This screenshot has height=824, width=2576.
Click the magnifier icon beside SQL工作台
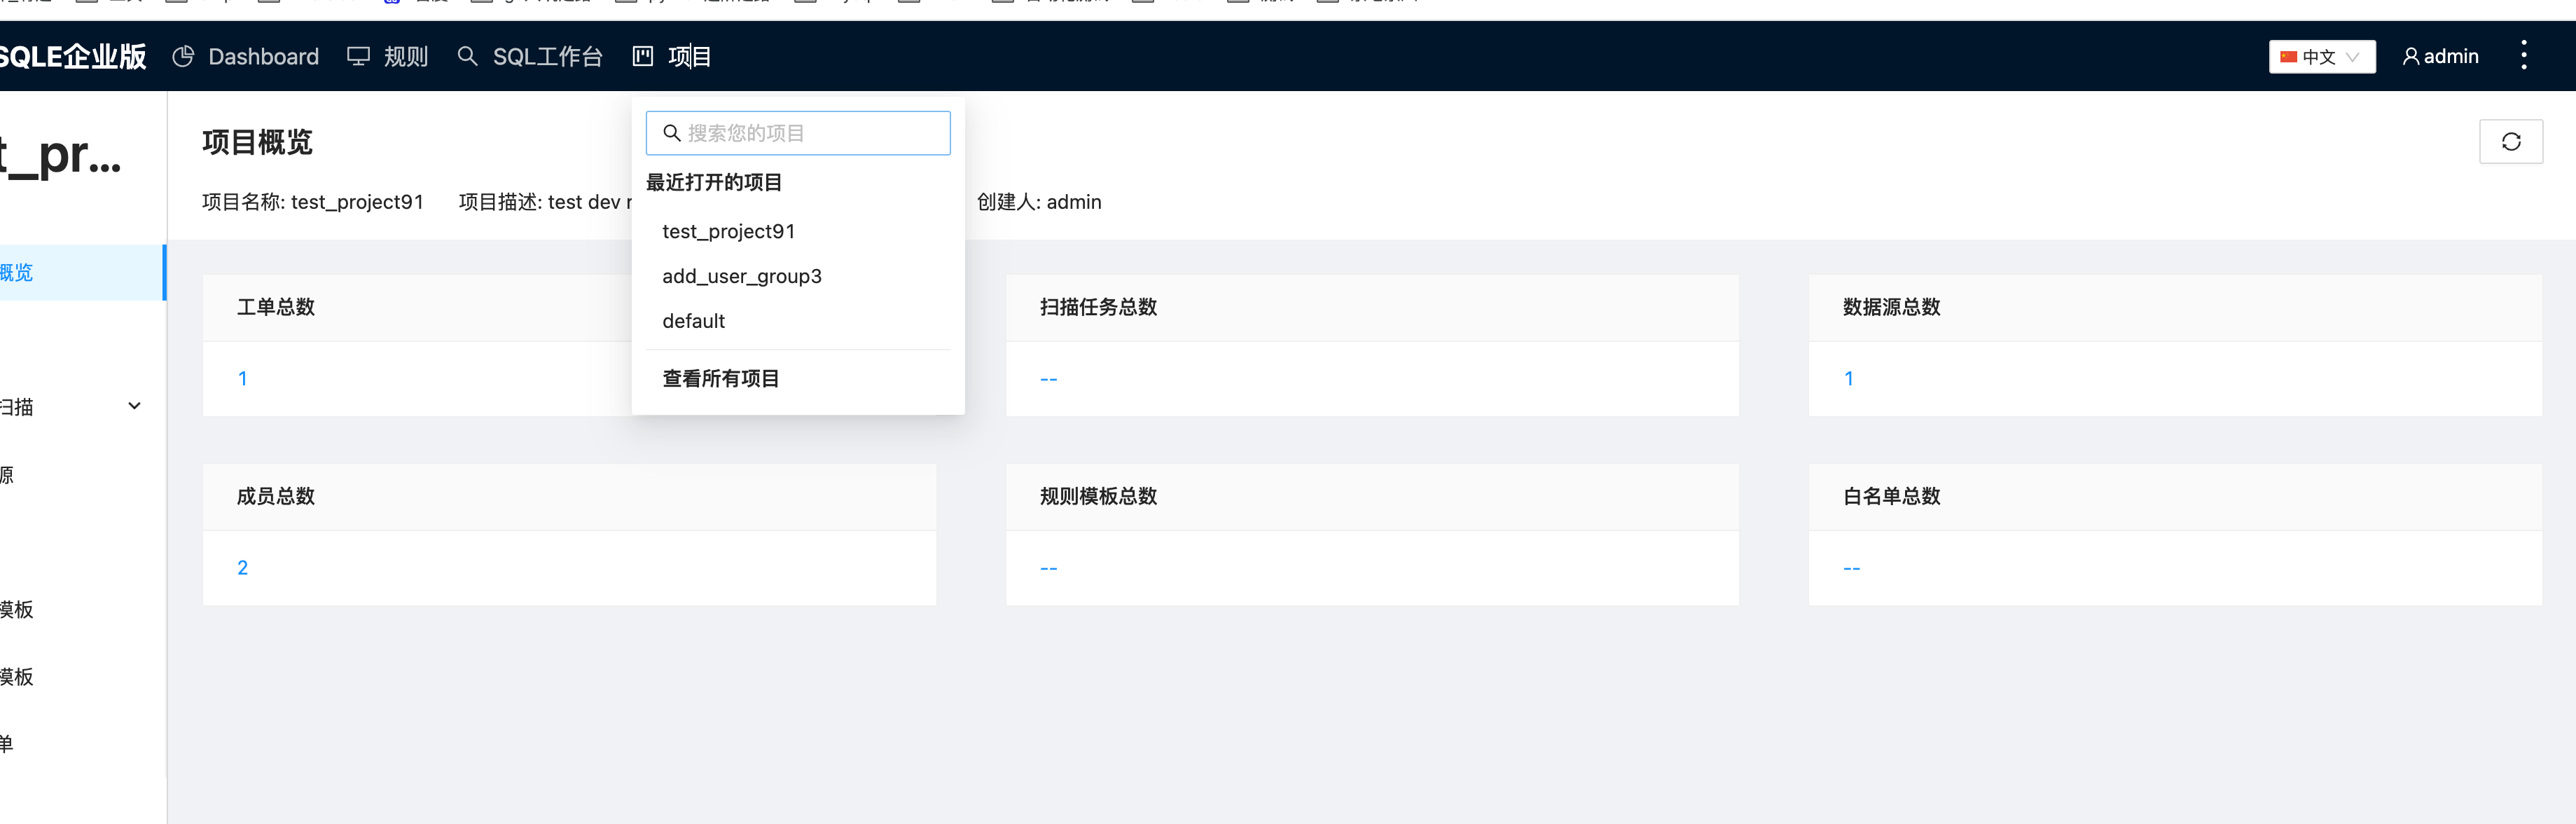point(467,57)
